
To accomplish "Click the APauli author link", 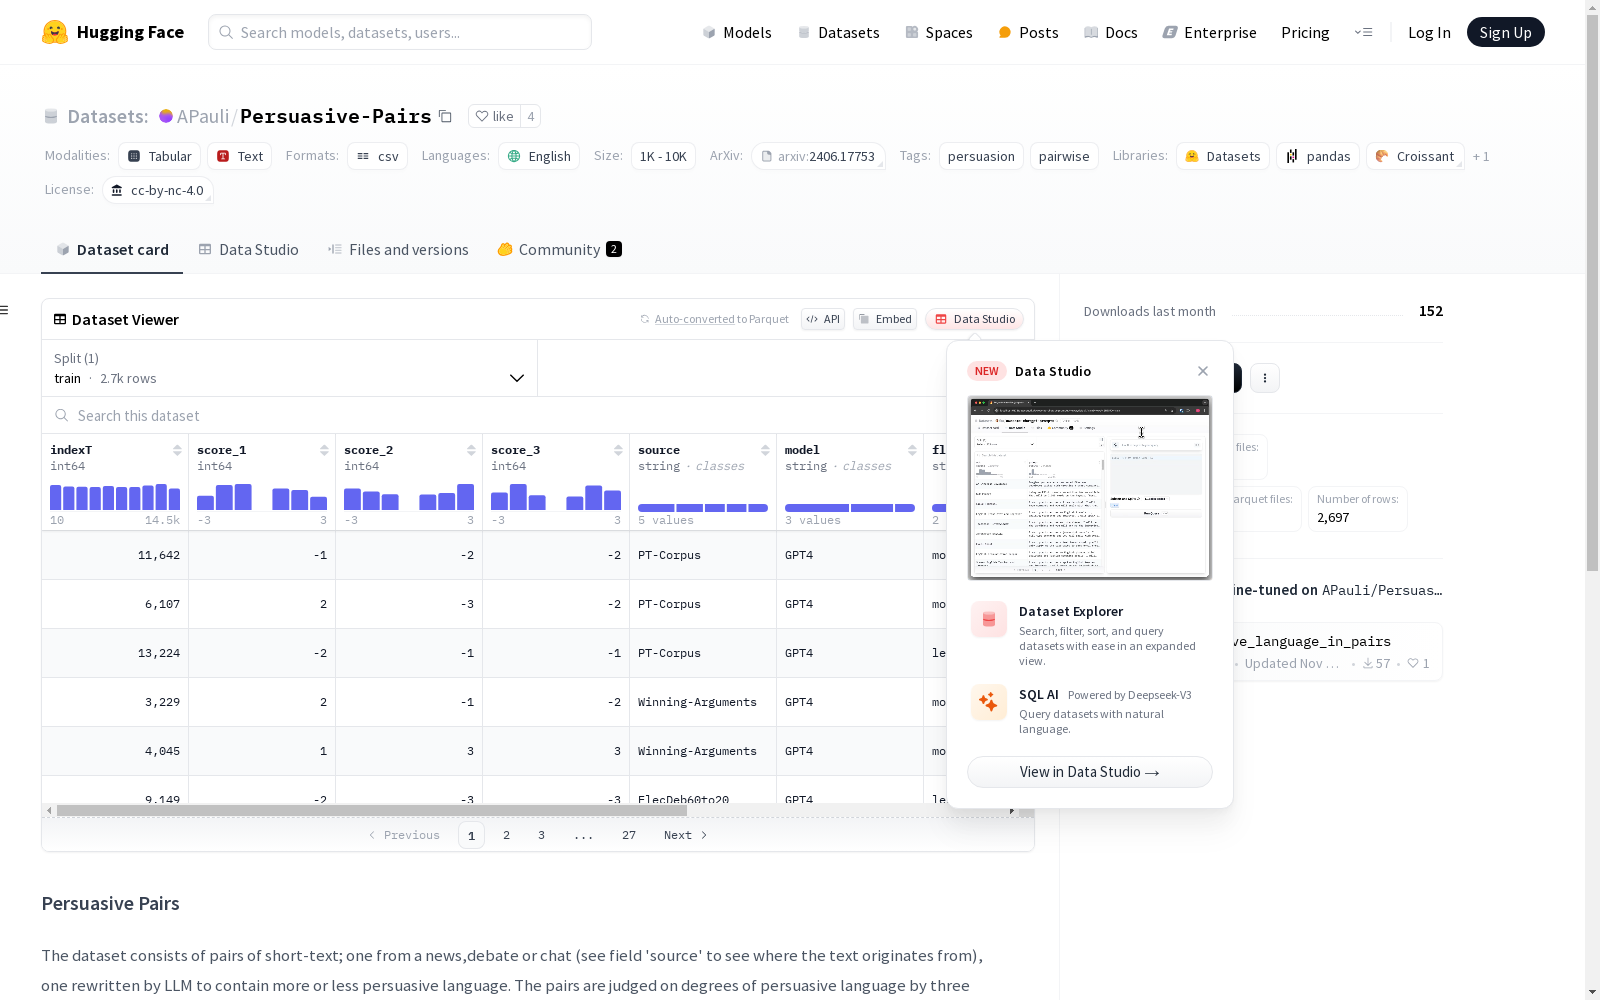I will pyautogui.click(x=203, y=116).
